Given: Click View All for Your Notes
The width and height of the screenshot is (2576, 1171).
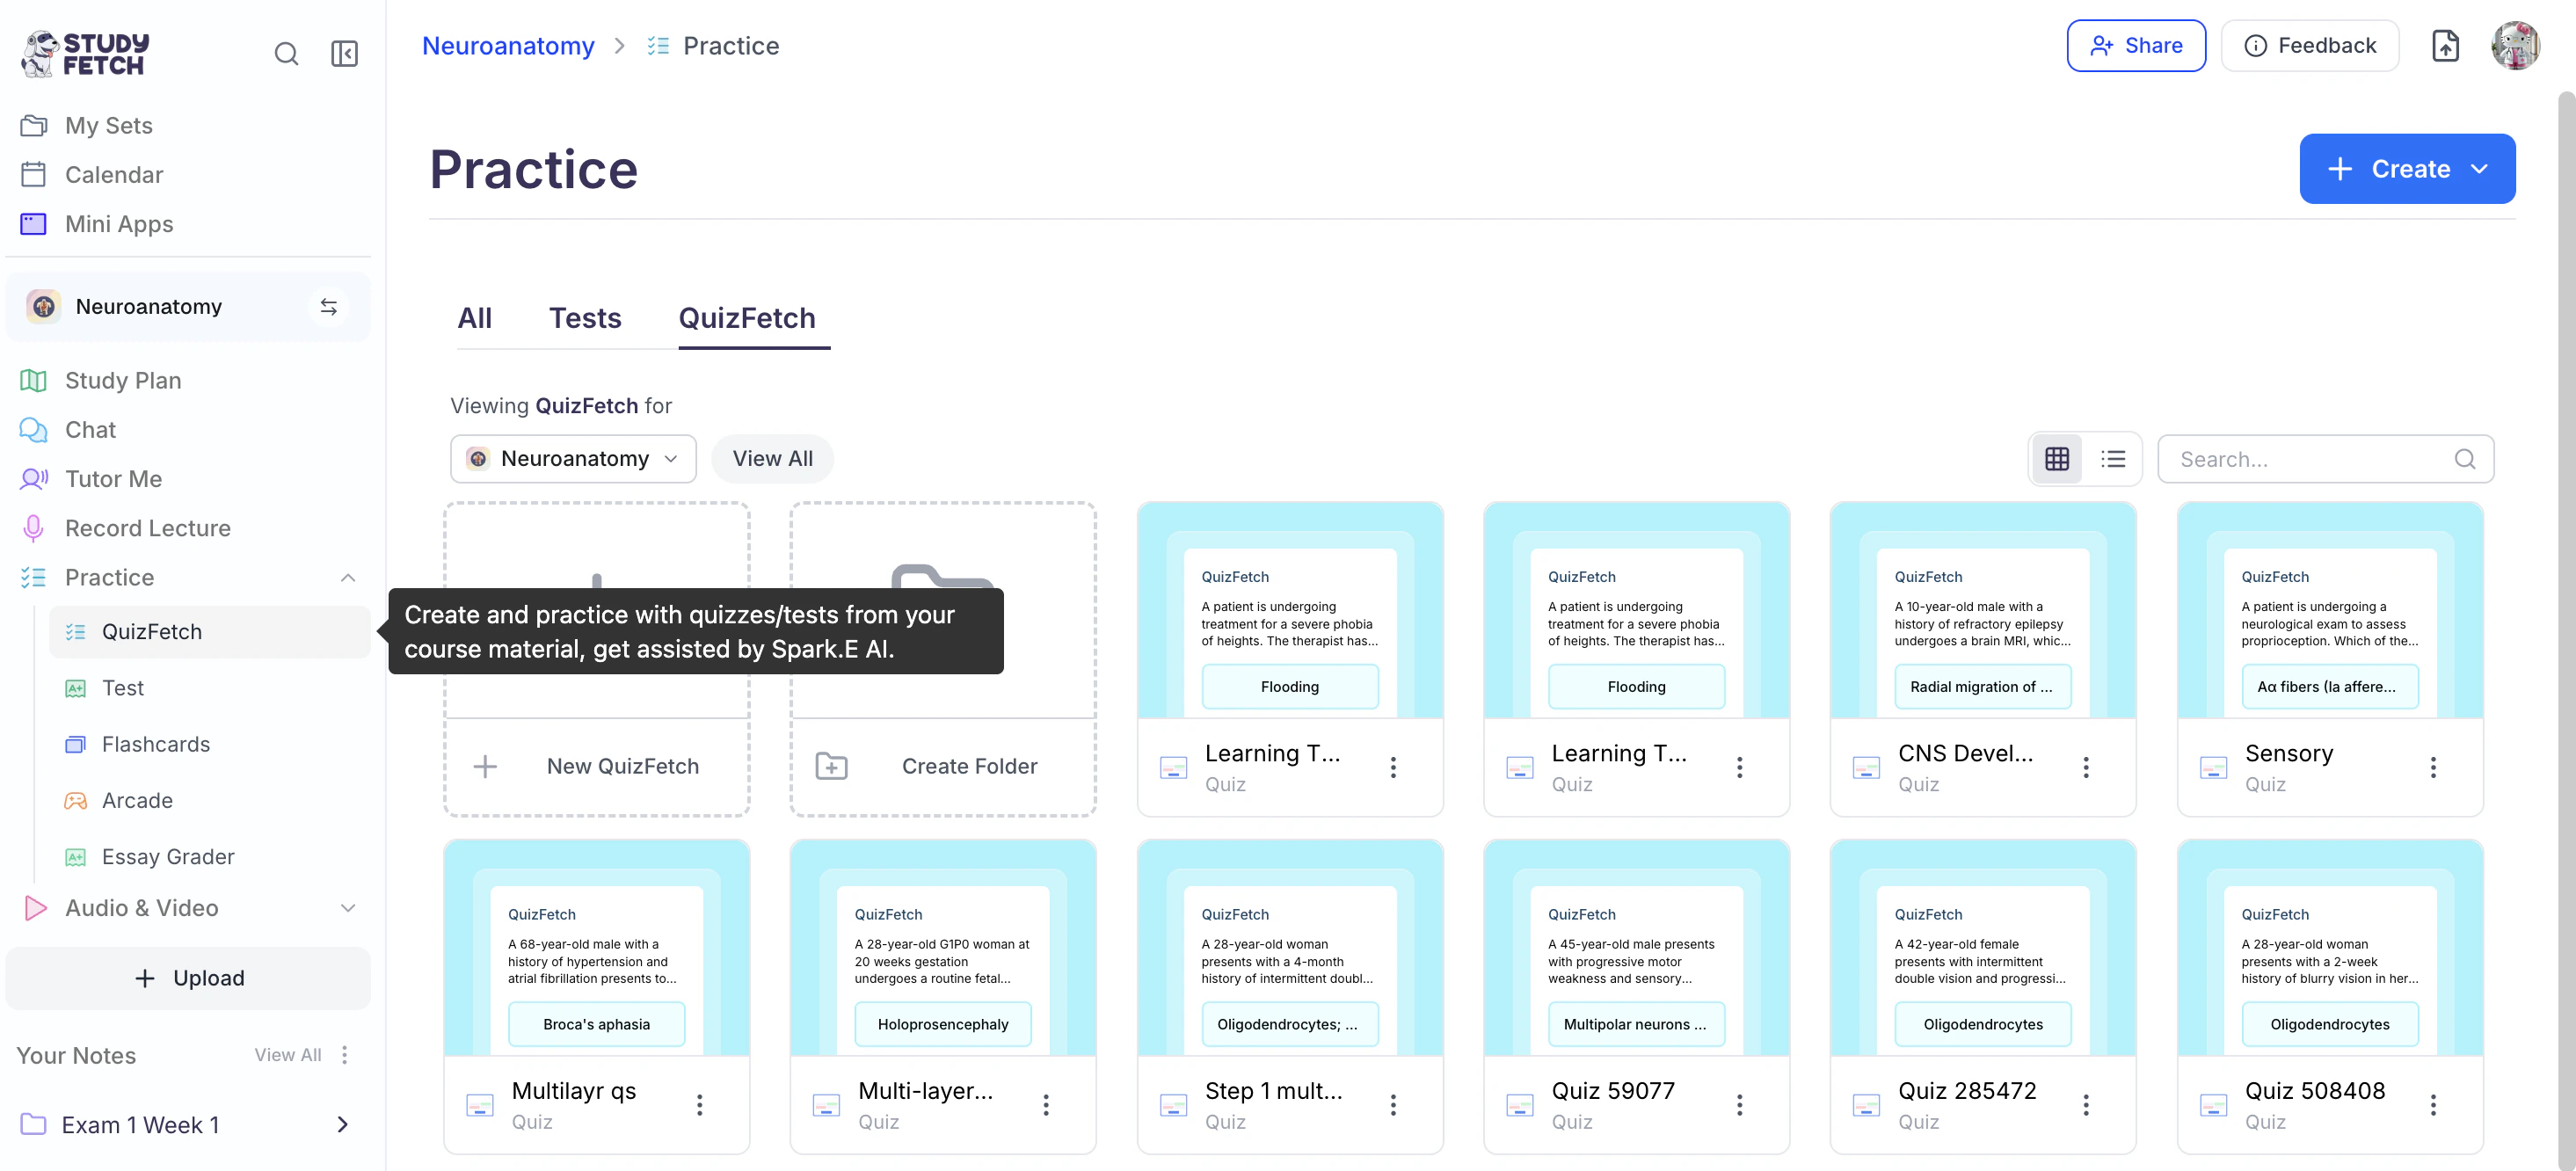Looking at the screenshot, I should 288,1054.
